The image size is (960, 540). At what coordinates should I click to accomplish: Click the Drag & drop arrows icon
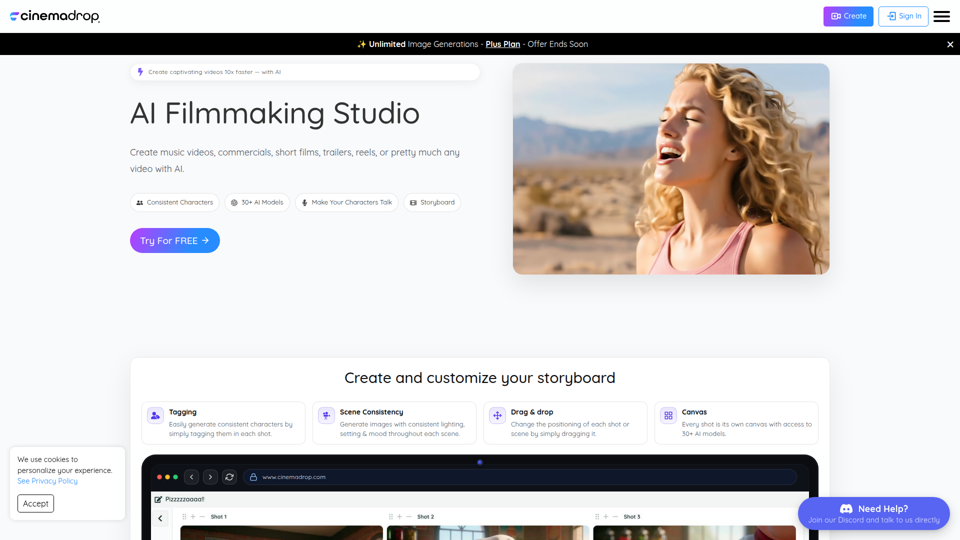pyautogui.click(x=497, y=415)
